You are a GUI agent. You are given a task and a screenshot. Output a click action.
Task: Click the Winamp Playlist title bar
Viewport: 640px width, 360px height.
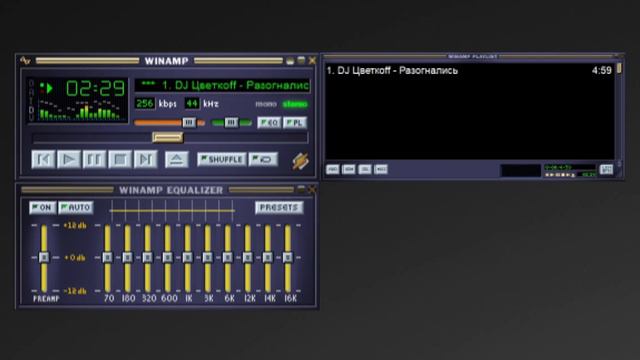tap(473, 56)
